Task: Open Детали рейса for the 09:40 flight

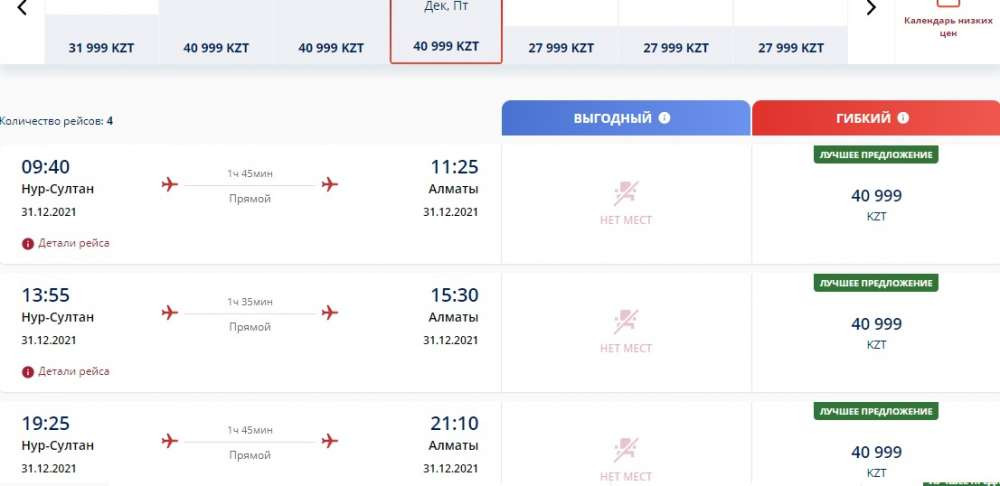Action: (x=73, y=243)
